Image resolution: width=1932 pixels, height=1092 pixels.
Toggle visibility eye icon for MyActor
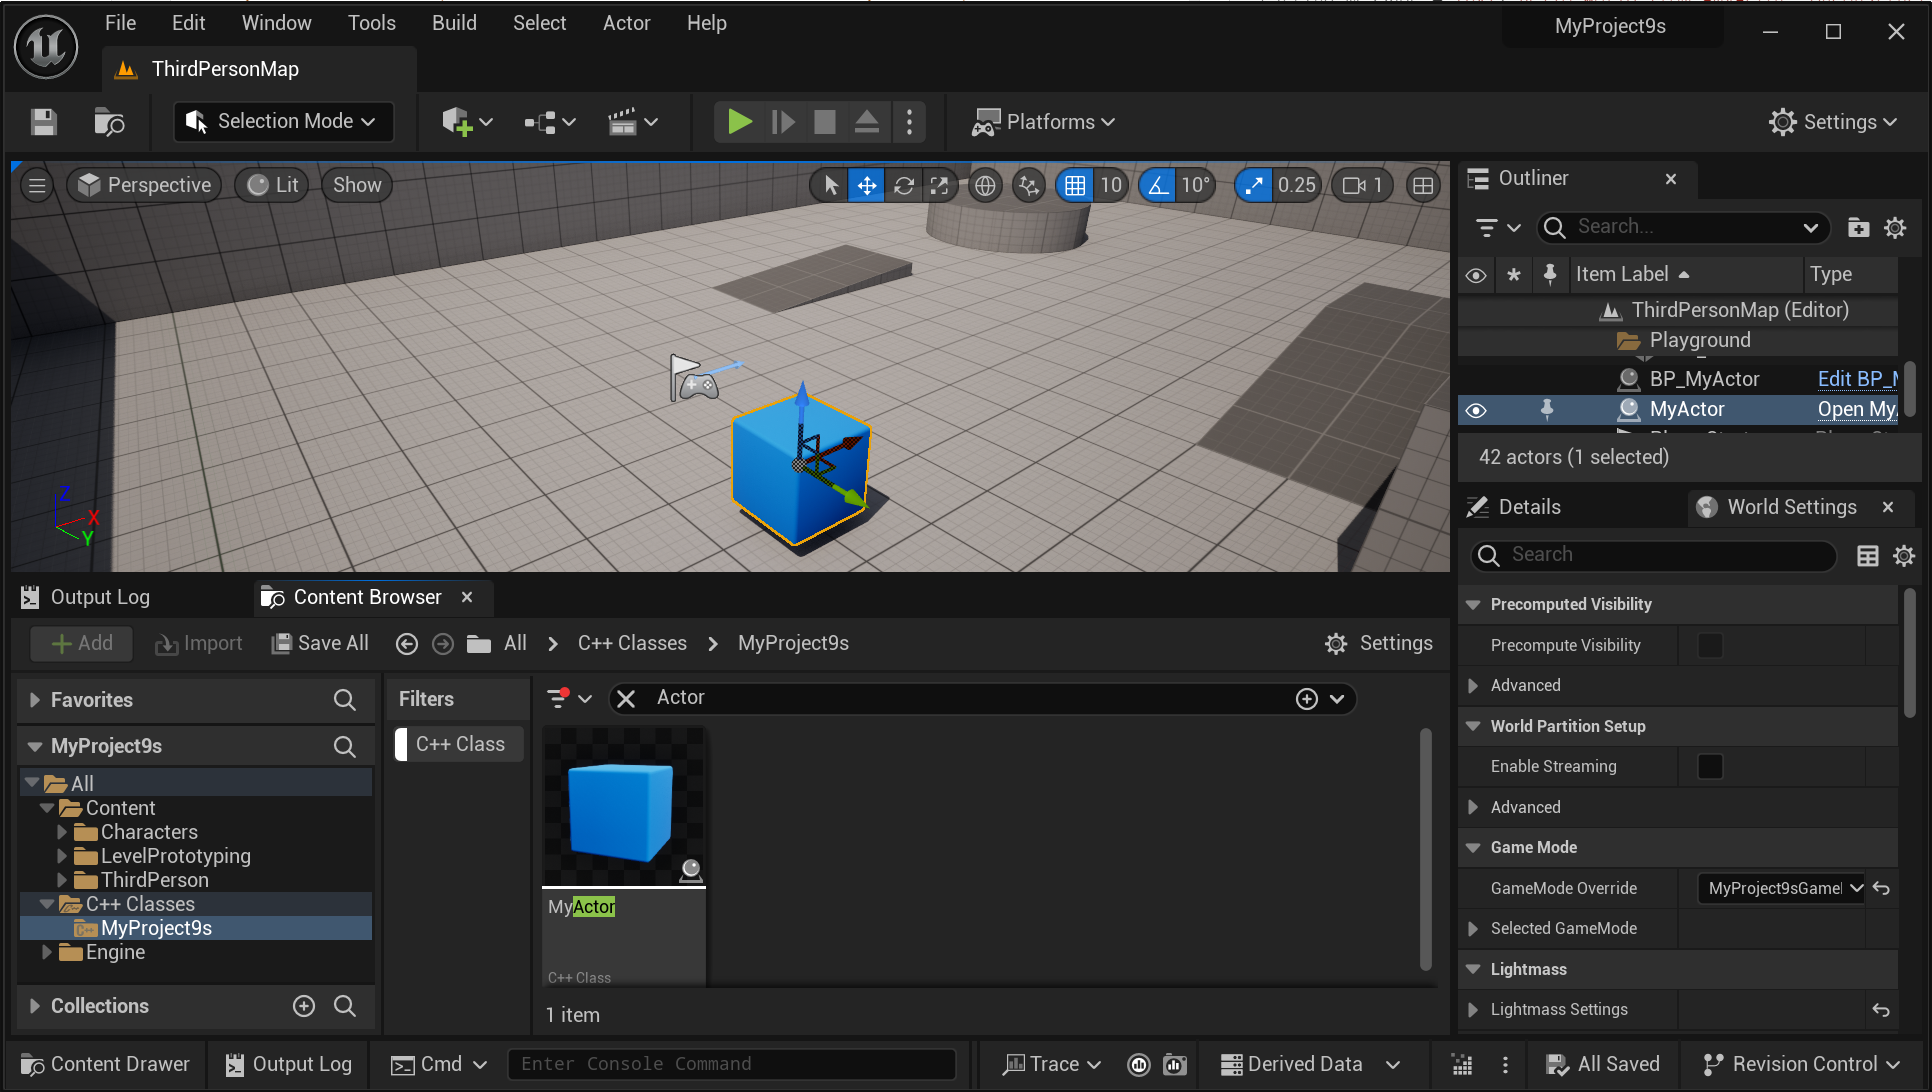1476,410
